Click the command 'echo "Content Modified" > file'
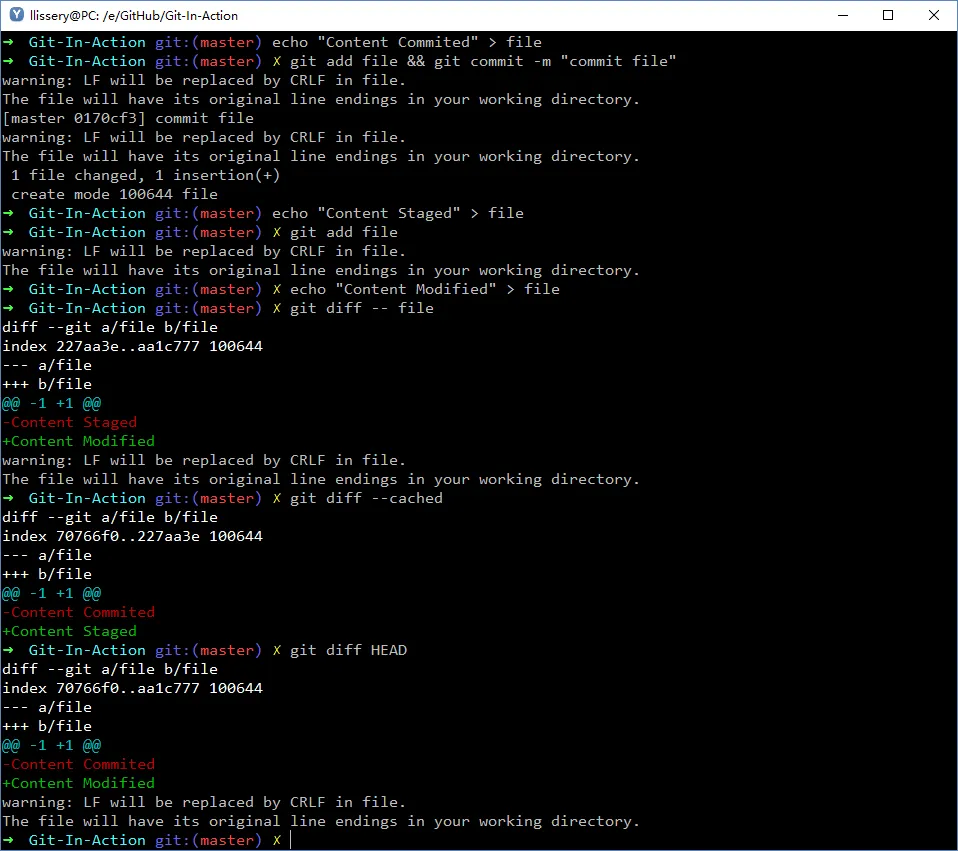Image resolution: width=958 pixels, height=851 pixels. (425, 289)
